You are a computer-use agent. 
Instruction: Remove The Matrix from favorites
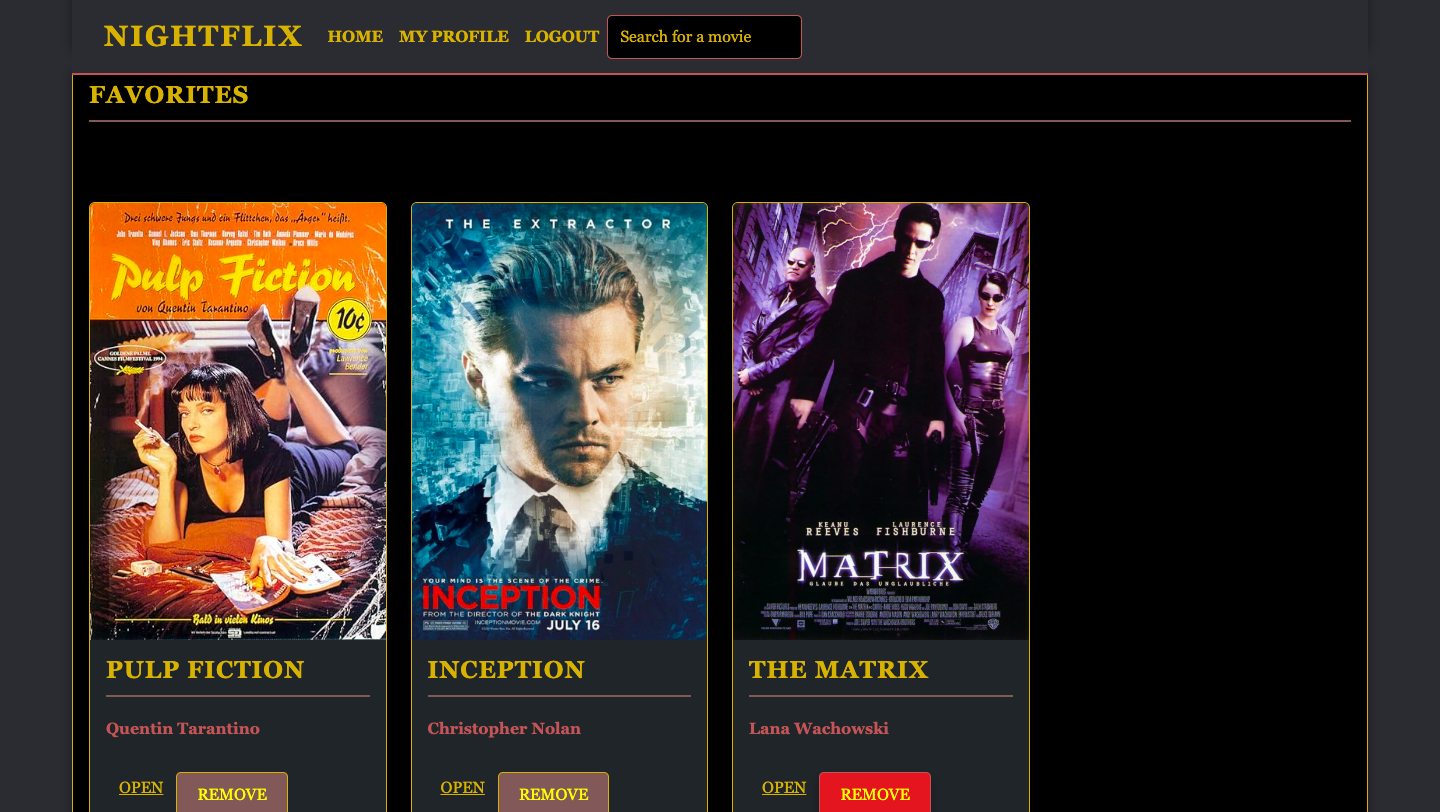[x=875, y=793]
